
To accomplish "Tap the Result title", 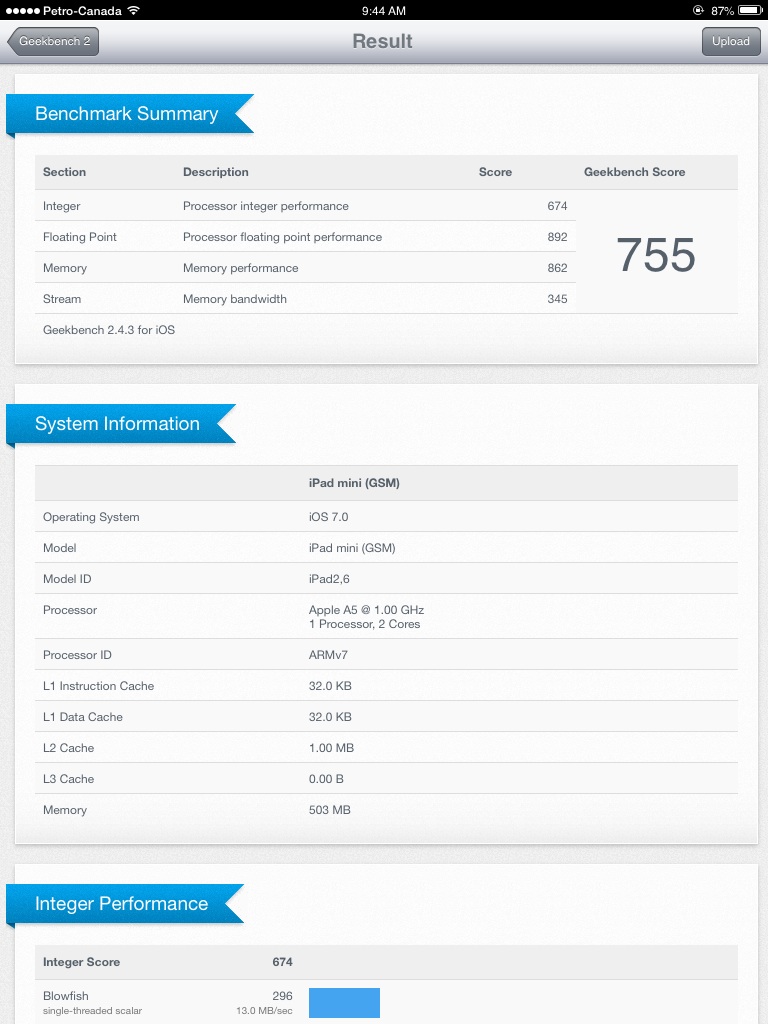I will coord(383,41).
